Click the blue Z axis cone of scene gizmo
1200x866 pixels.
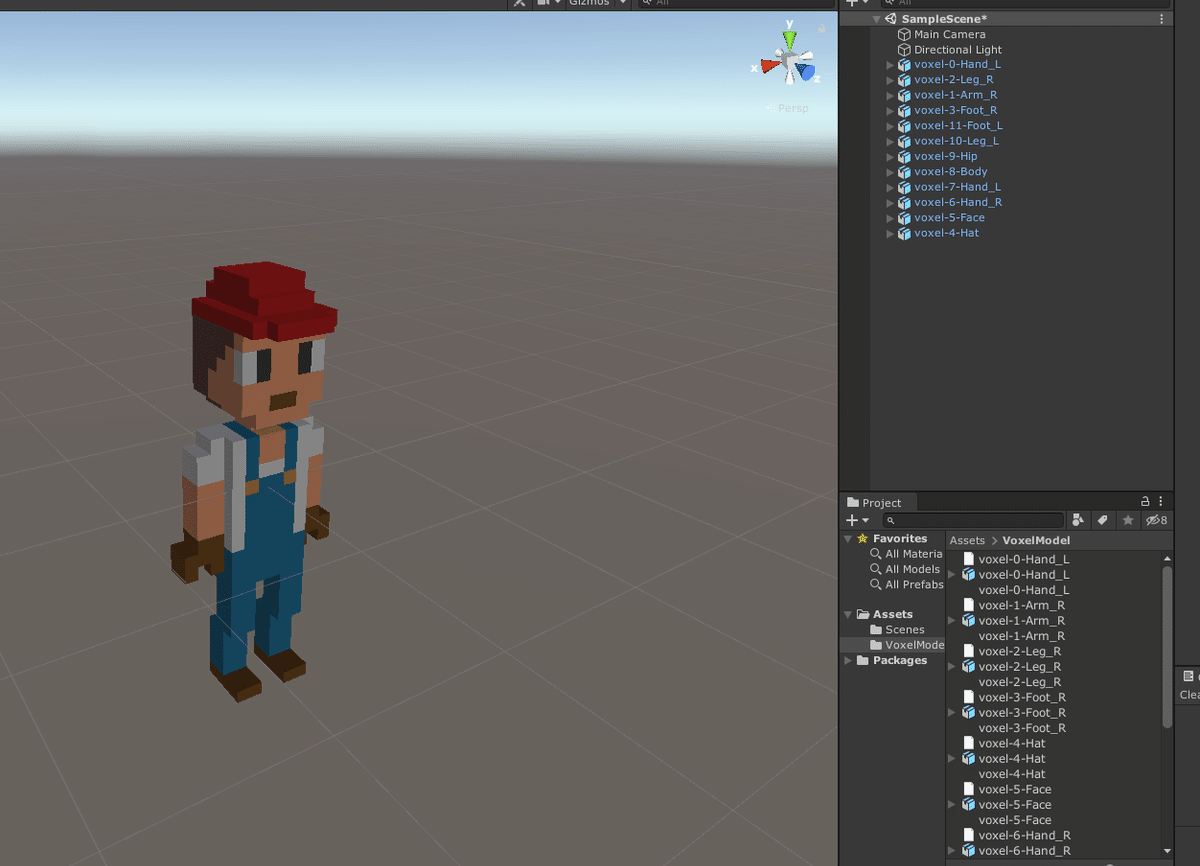[806, 72]
